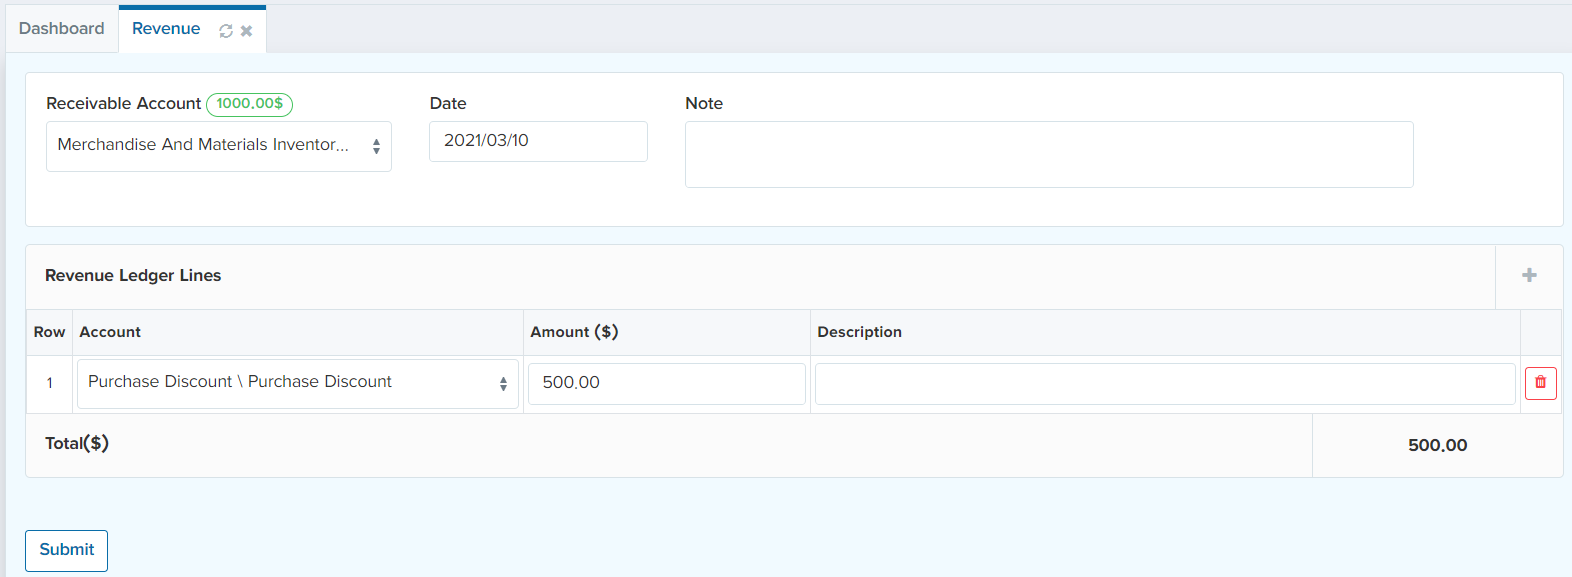The width and height of the screenshot is (1572, 577).
Task: Open the Receivable Account dropdown
Action: (x=218, y=146)
